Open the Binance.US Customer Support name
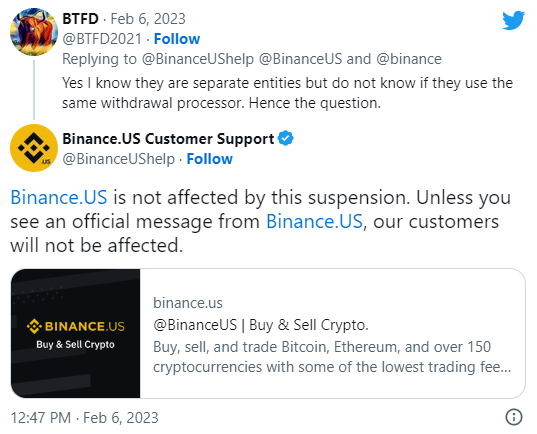Screen dimensions: 537x434 (168, 139)
